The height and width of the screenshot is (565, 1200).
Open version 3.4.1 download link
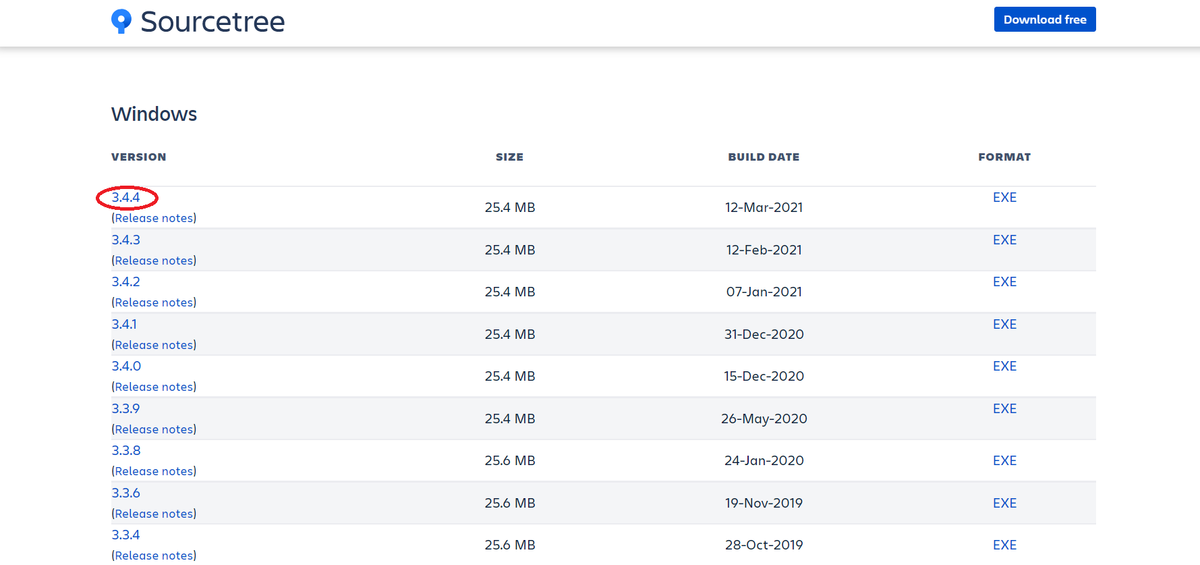pyautogui.click(x=125, y=324)
